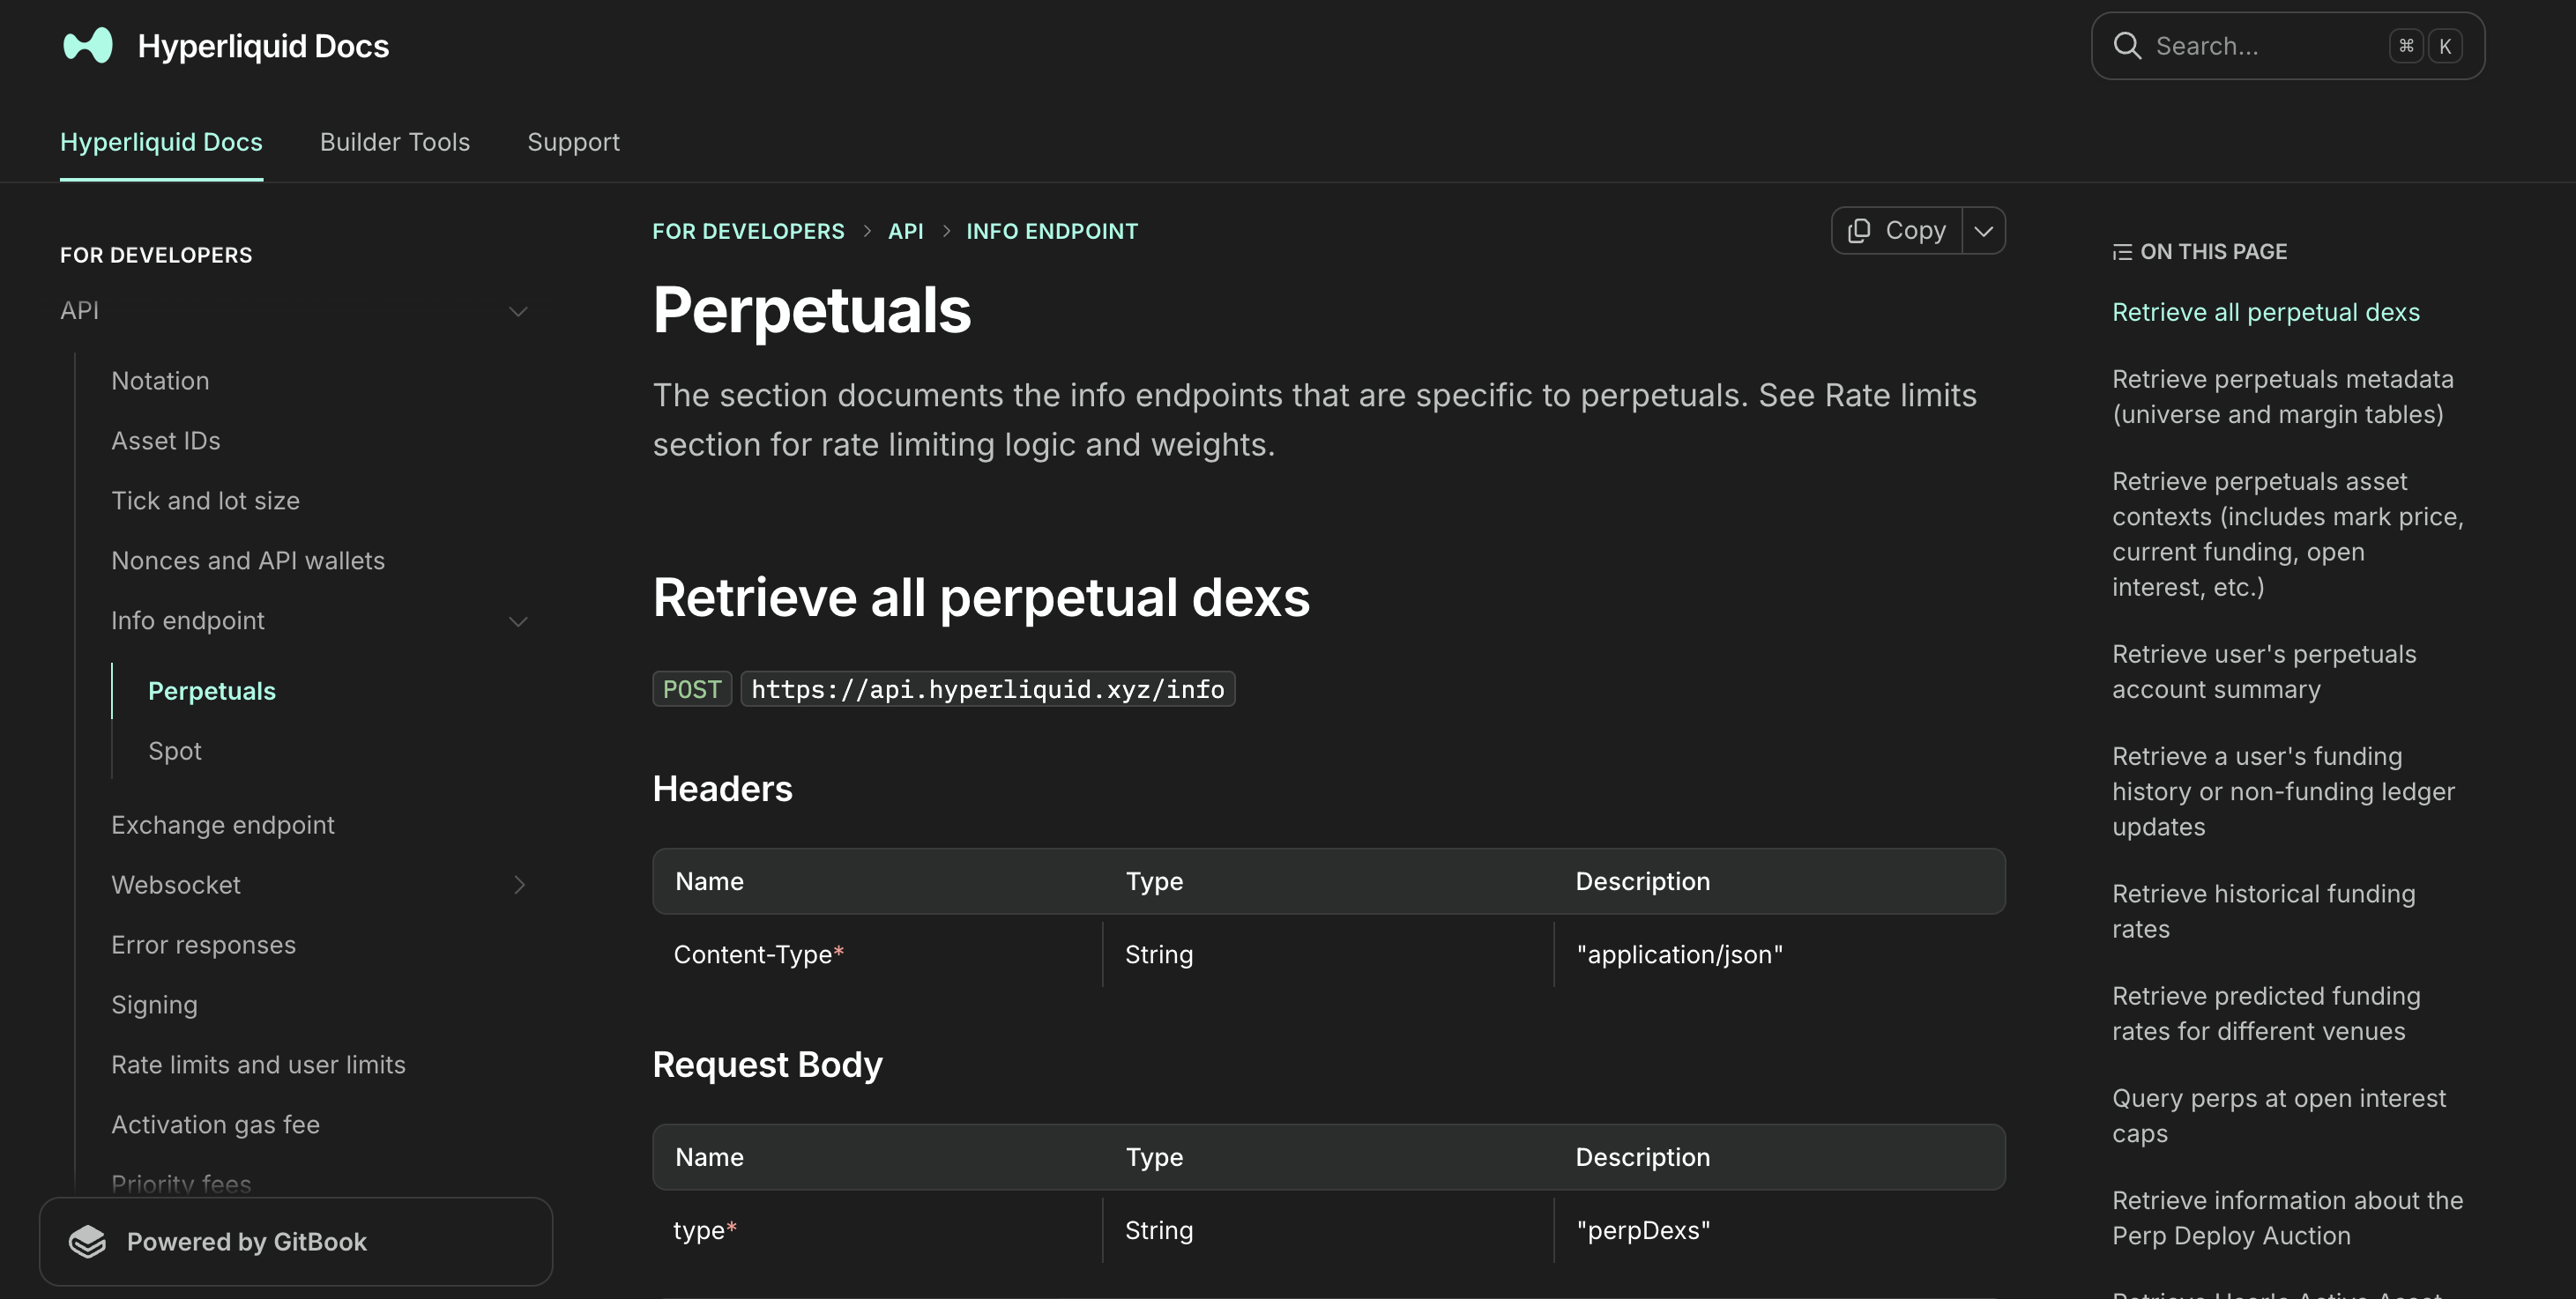The height and width of the screenshot is (1299, 2576).
Task: Open Nonces and API wallets page
Action: click(248, 561)
